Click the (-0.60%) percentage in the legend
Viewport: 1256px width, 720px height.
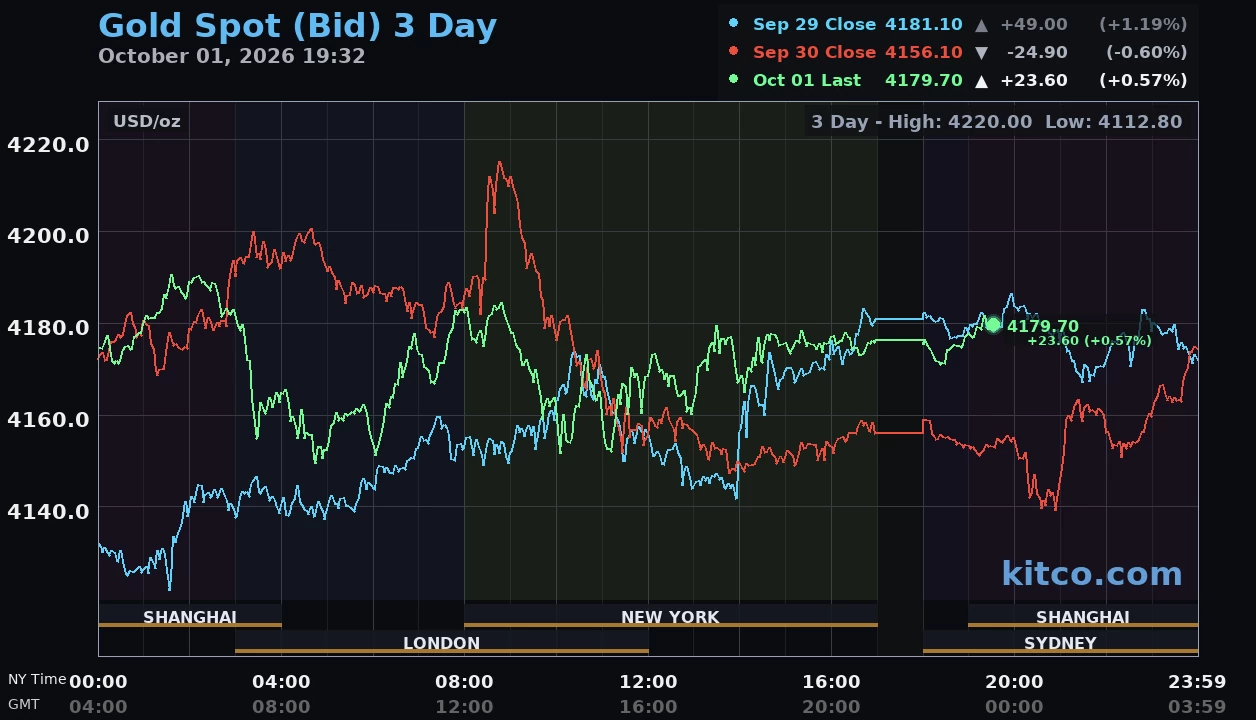(x=1146, y=52)
